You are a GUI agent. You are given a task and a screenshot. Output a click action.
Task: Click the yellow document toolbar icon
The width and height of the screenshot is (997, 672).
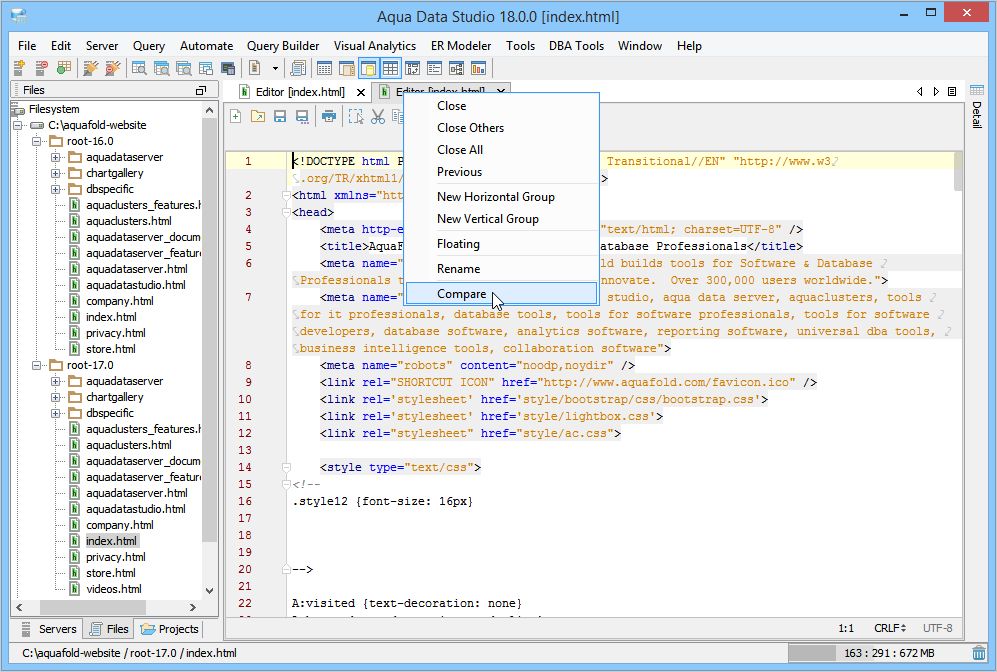coord(255,68)
